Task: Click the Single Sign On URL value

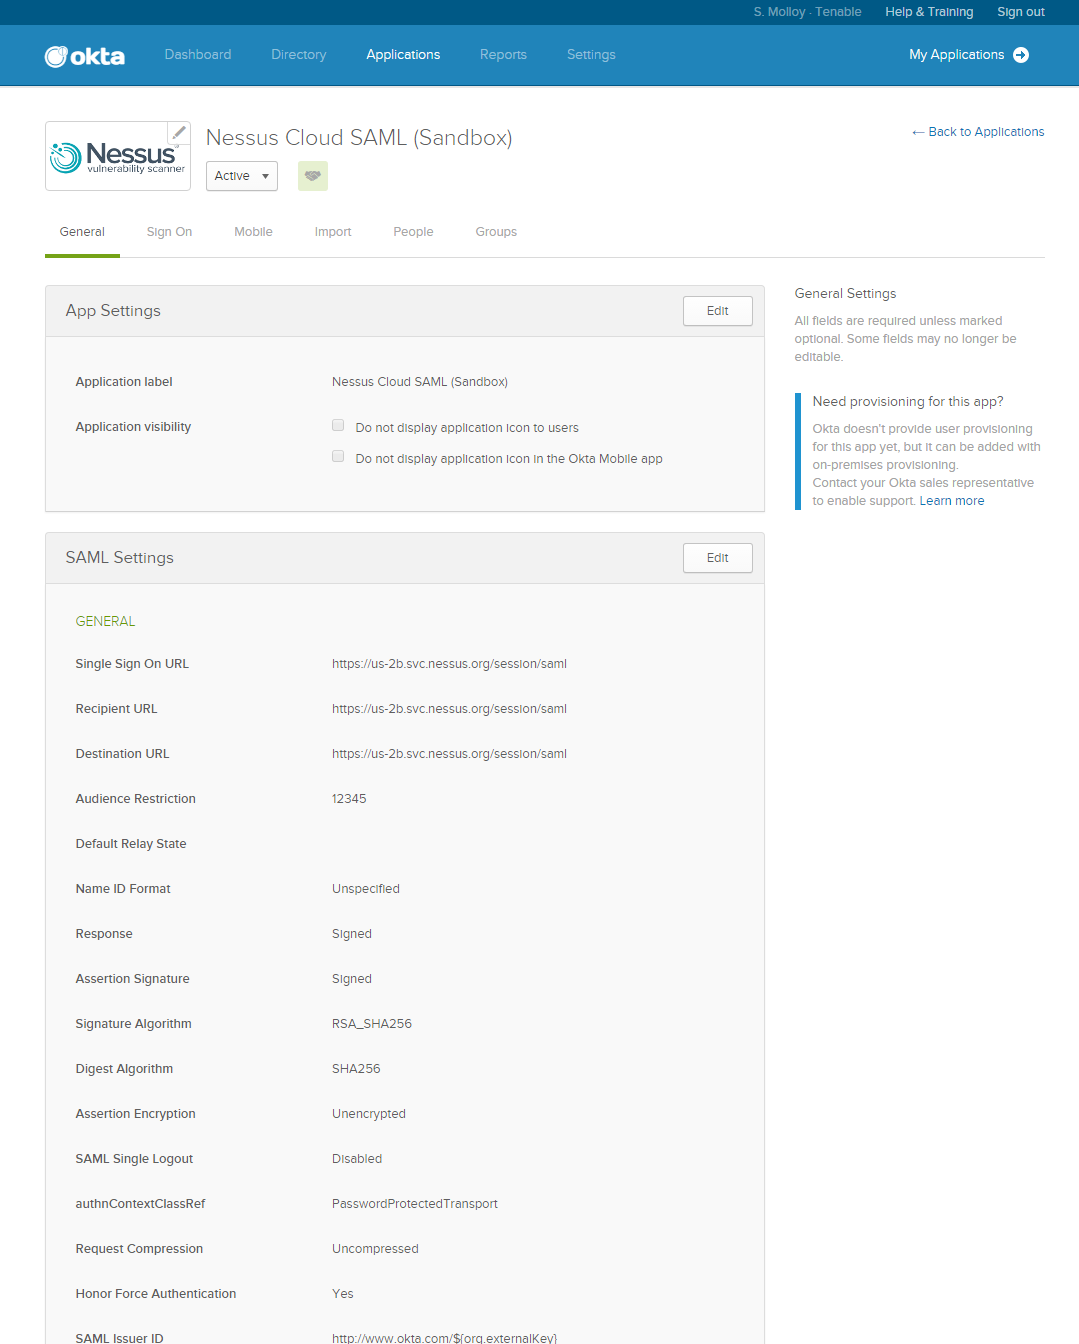Action: point(449,664)
